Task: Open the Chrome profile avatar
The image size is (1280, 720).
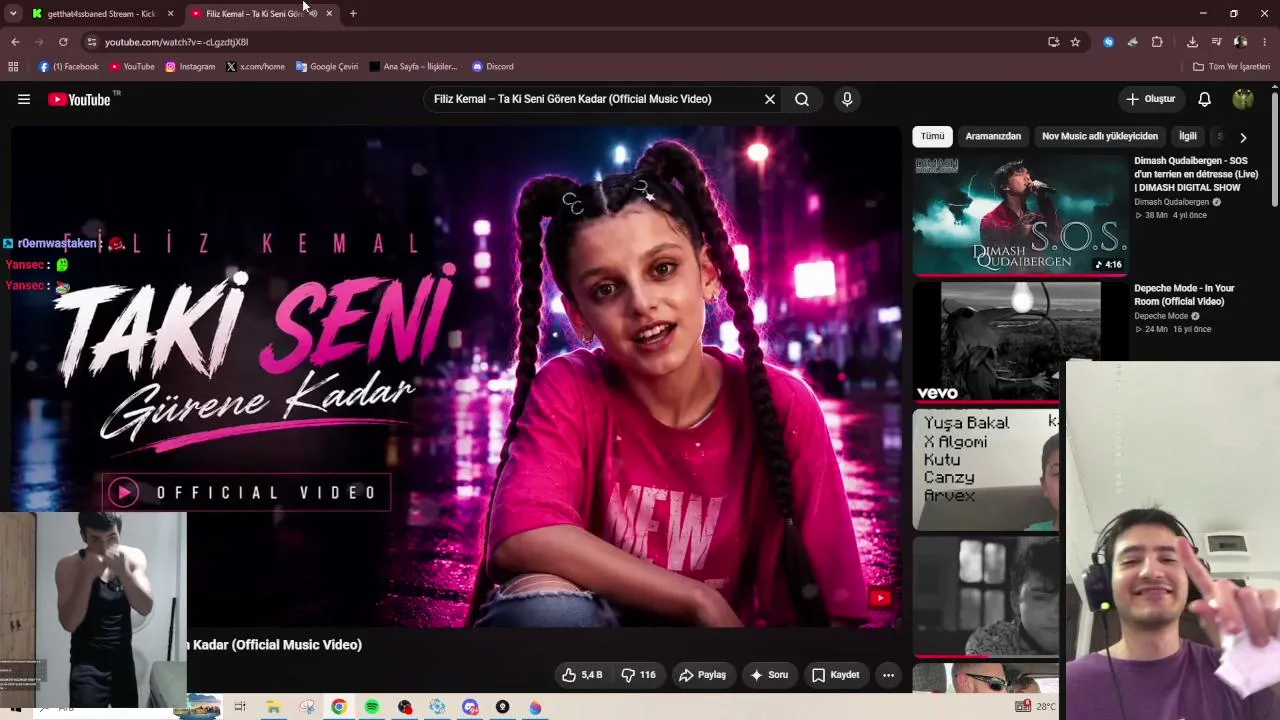Action: coord(1240,42)
